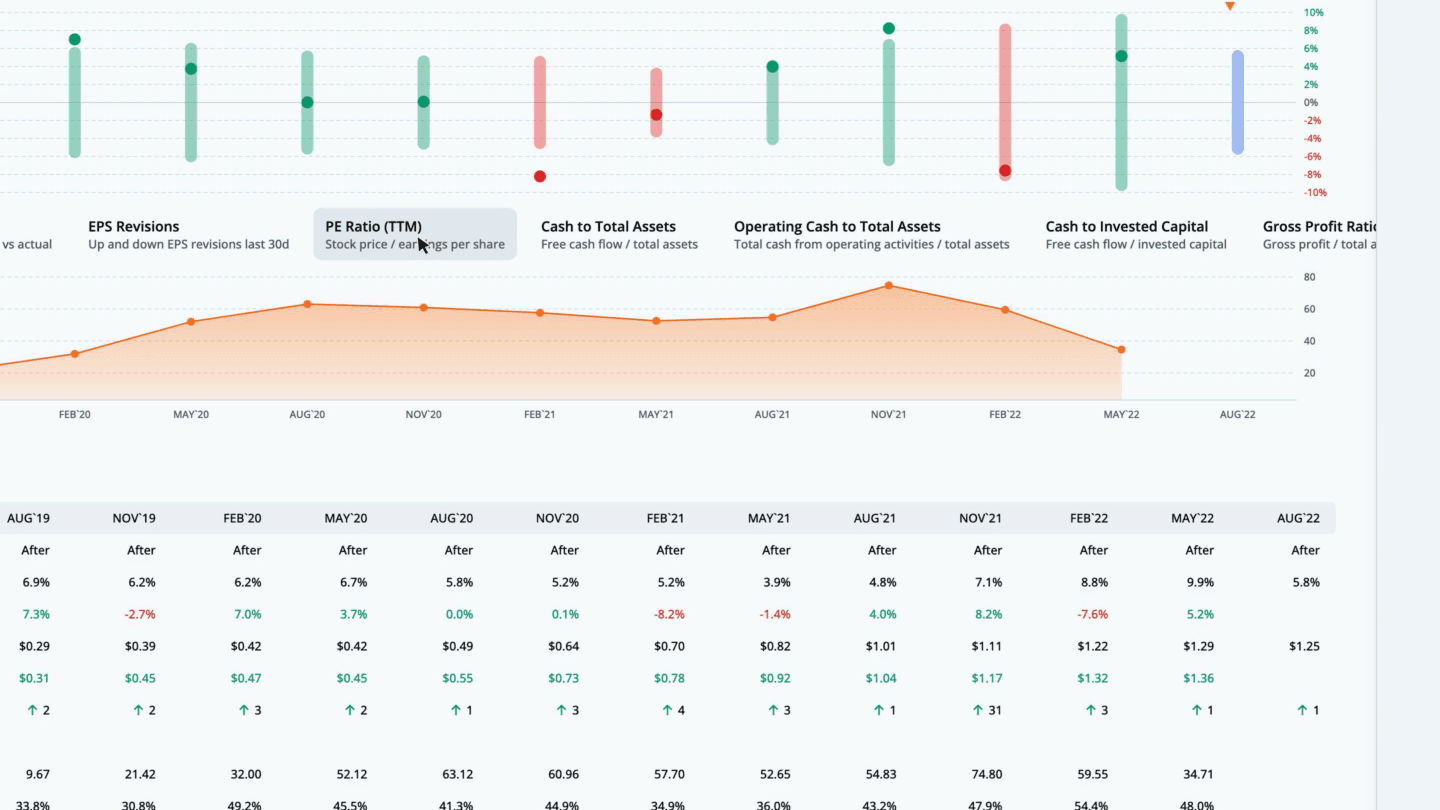Screen dimensions: 1440x810
Task: Click the green dot above the NOV`21 bar
Action: coord(889,28)
